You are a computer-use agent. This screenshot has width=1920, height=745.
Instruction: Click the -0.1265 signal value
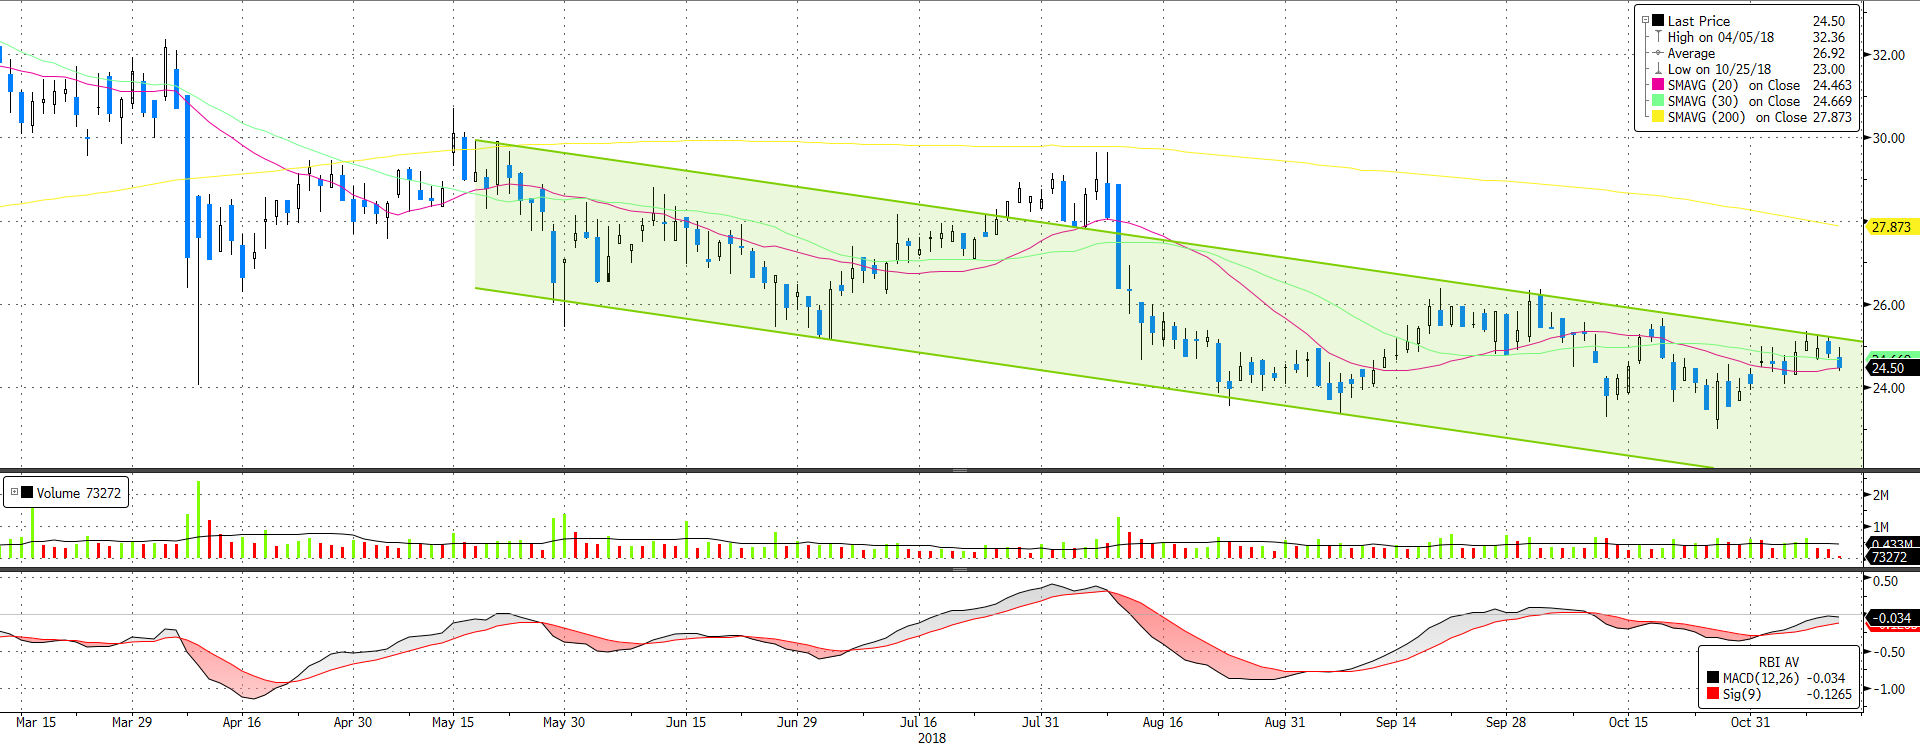1830,694
